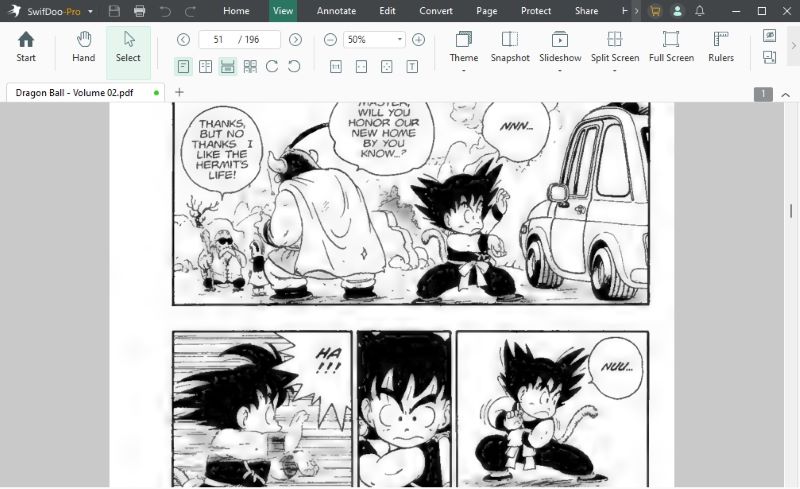Click the eye-protection icon at ribbon right
800x489 pixels.
(769, 35)
